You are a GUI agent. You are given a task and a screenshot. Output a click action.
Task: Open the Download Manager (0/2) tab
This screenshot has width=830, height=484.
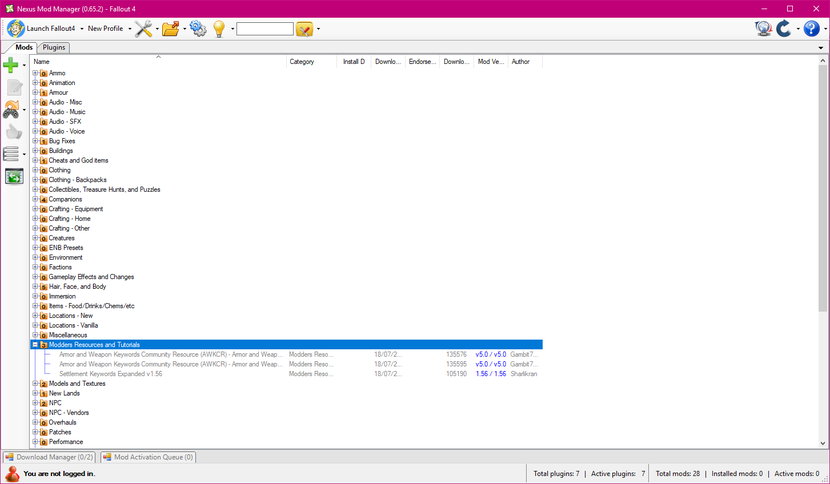click(x=49, y=457)
